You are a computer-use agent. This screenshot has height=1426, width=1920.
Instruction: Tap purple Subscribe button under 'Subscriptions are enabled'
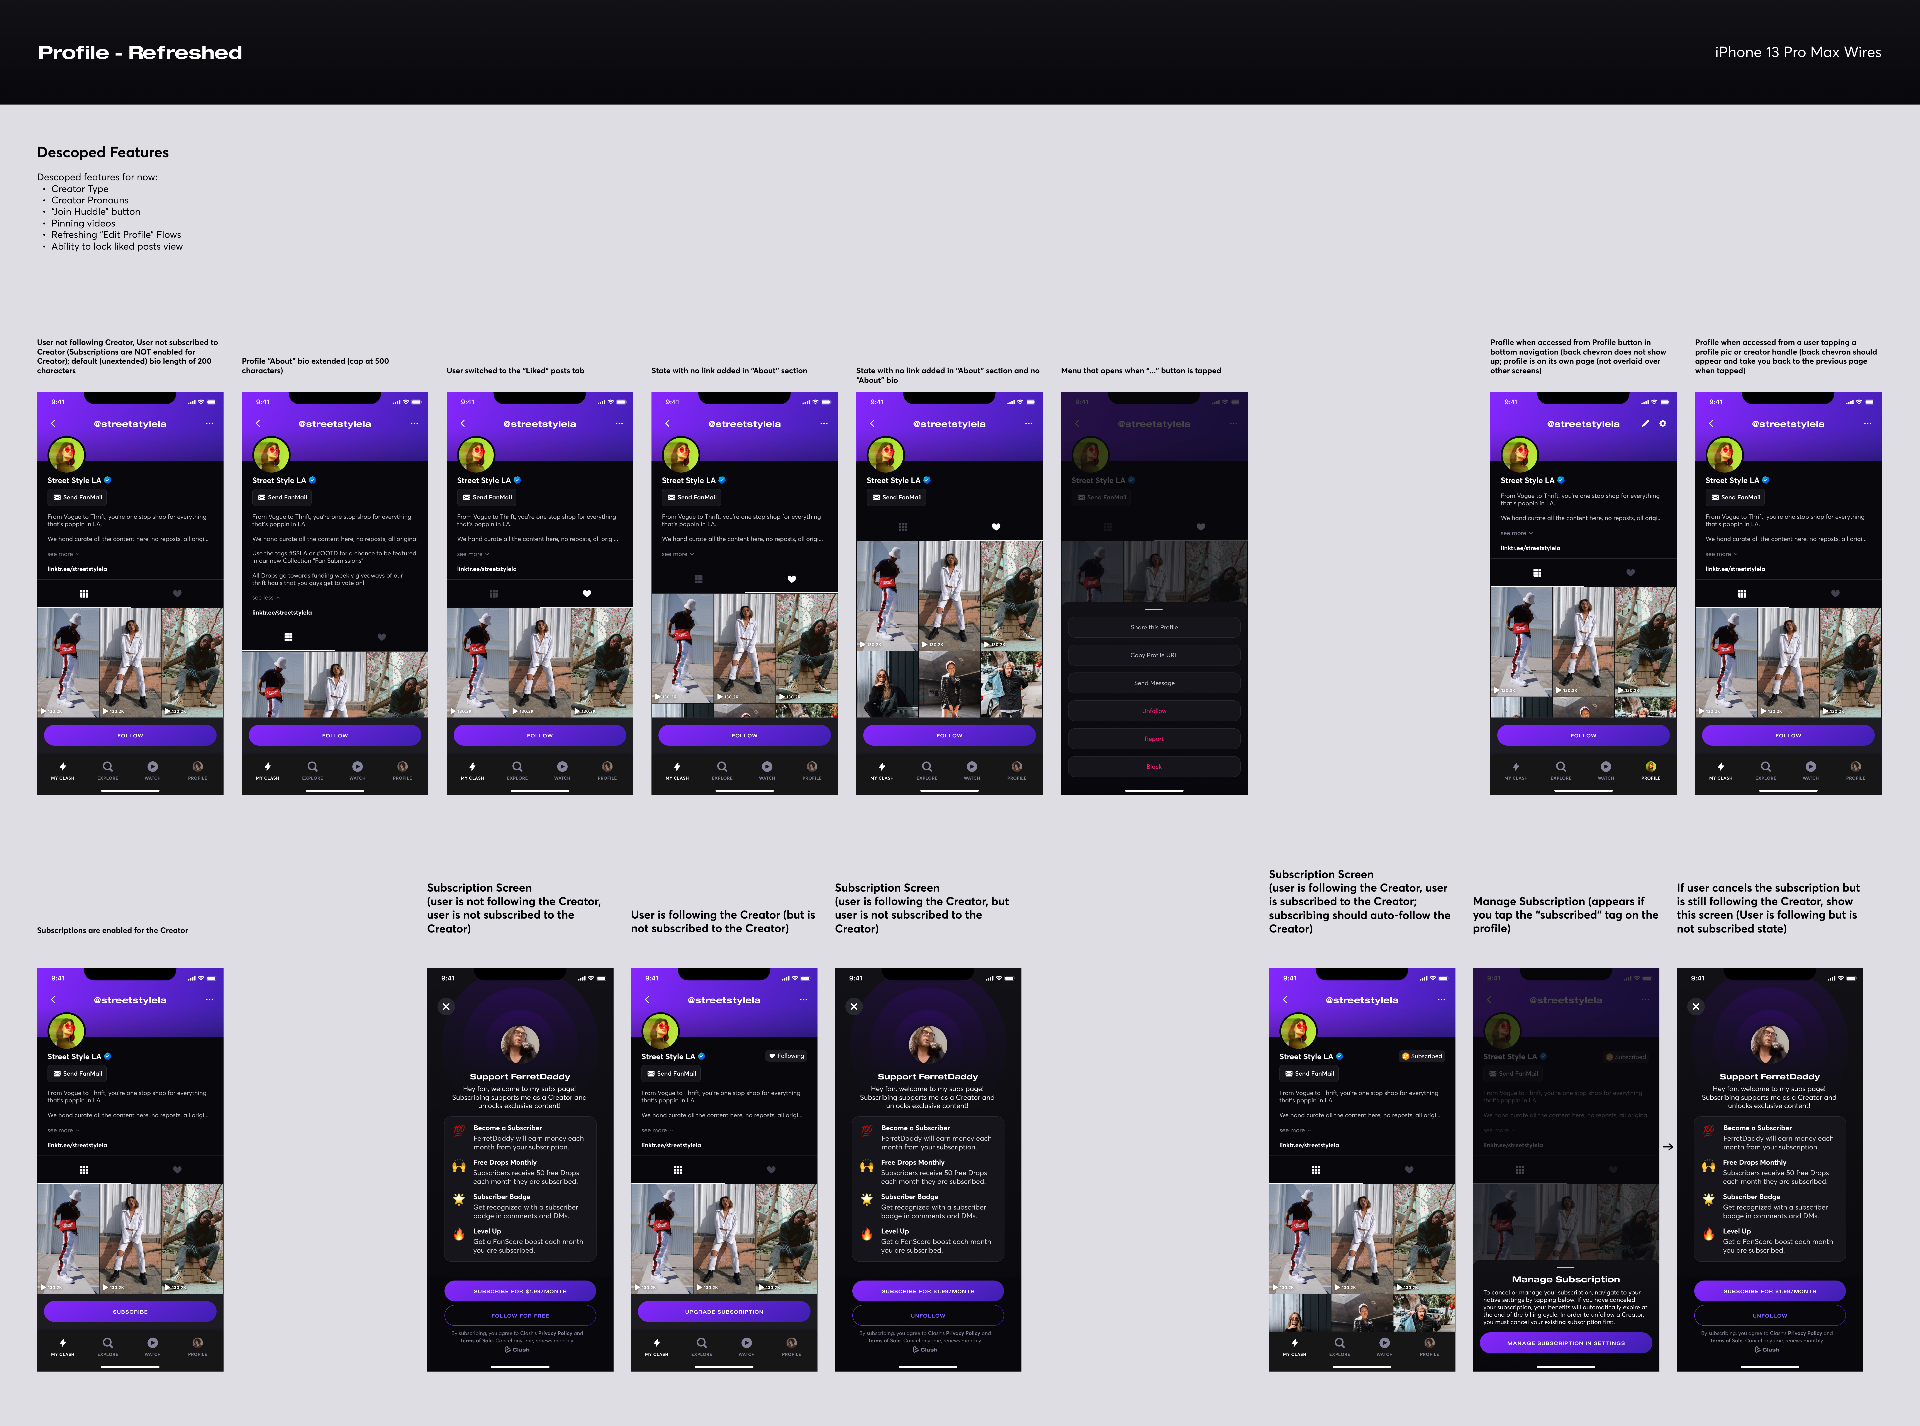click(x=130, y=1311)
